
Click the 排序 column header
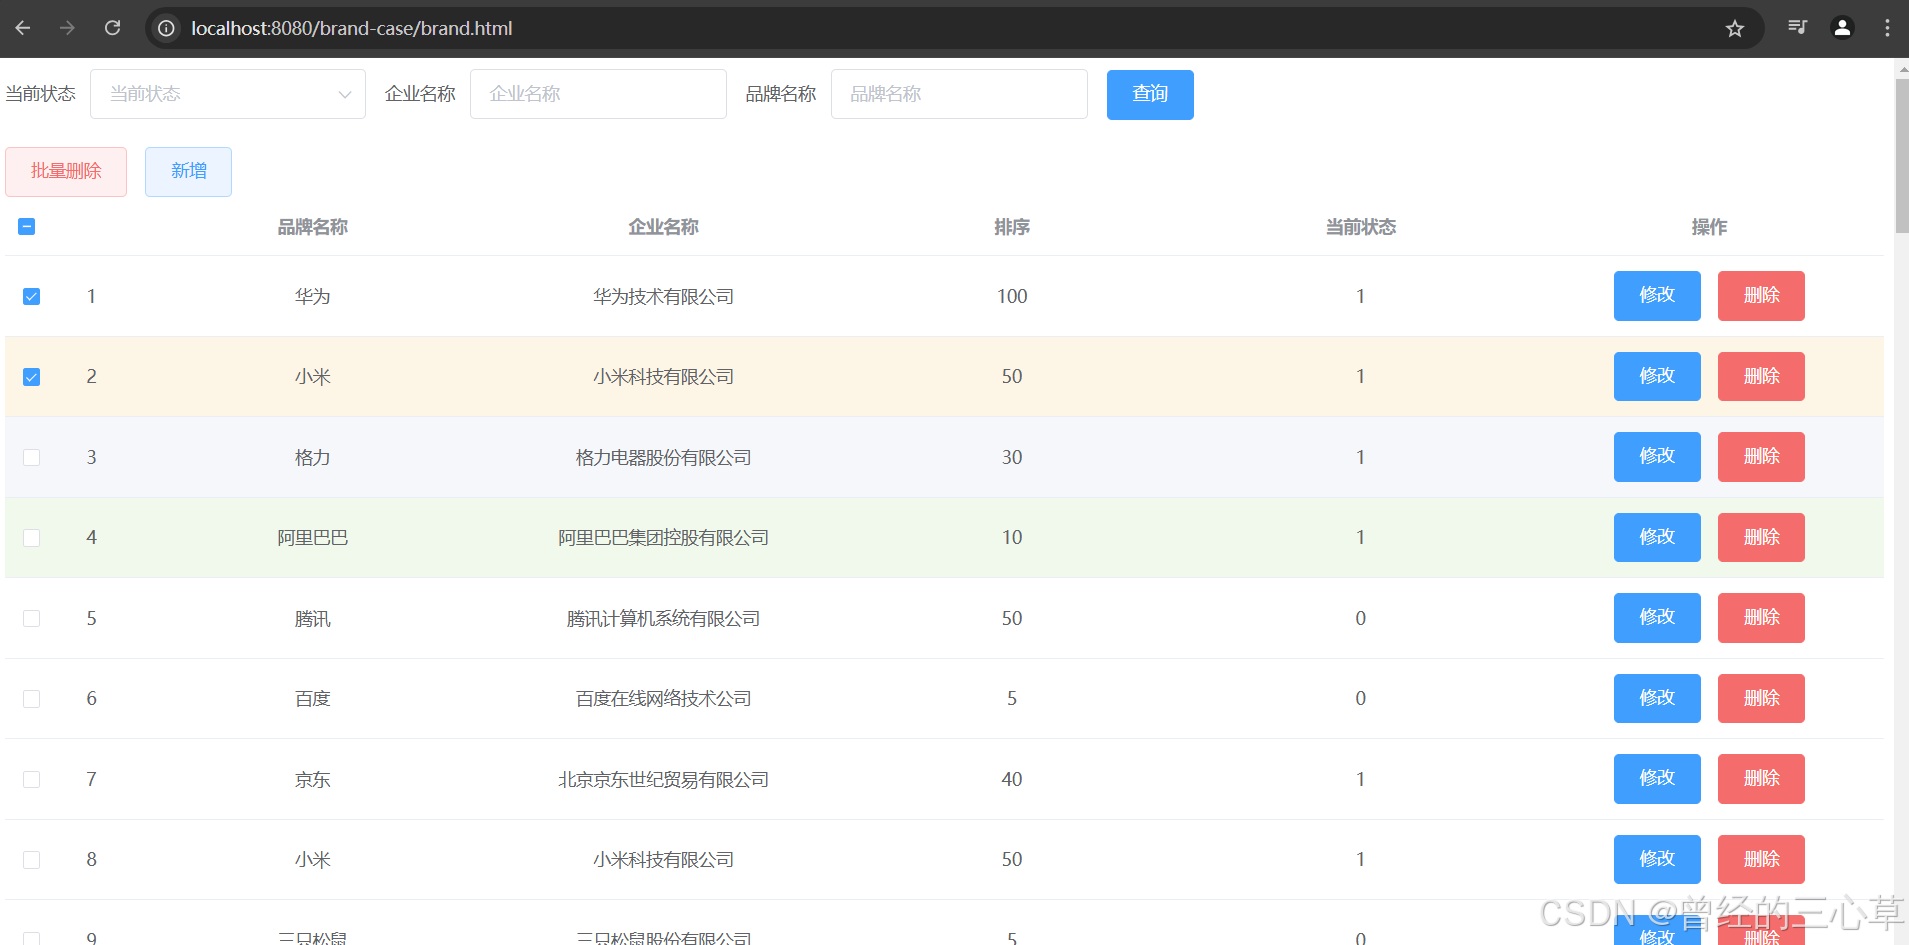tap(1012, 227)
